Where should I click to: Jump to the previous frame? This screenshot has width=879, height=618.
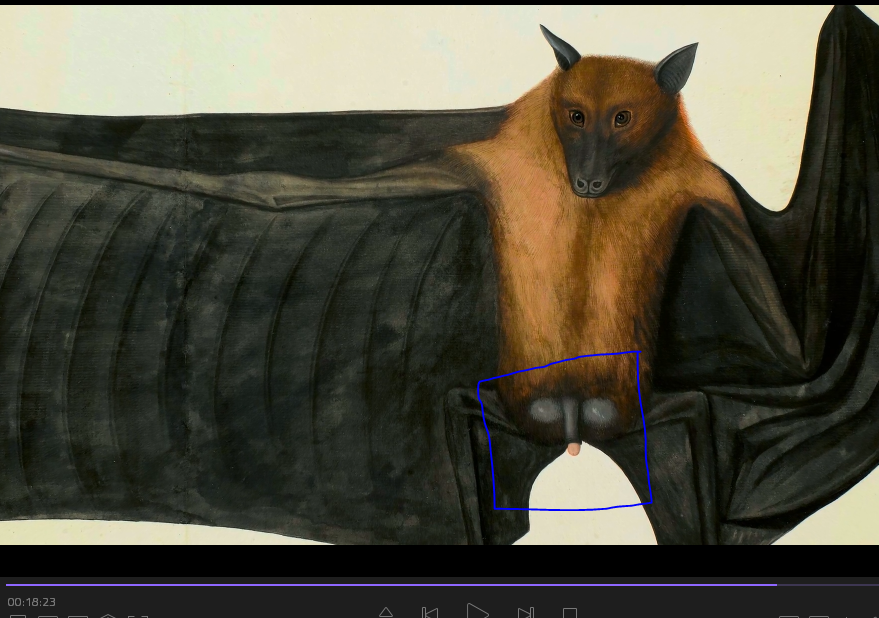click(430, 612)
